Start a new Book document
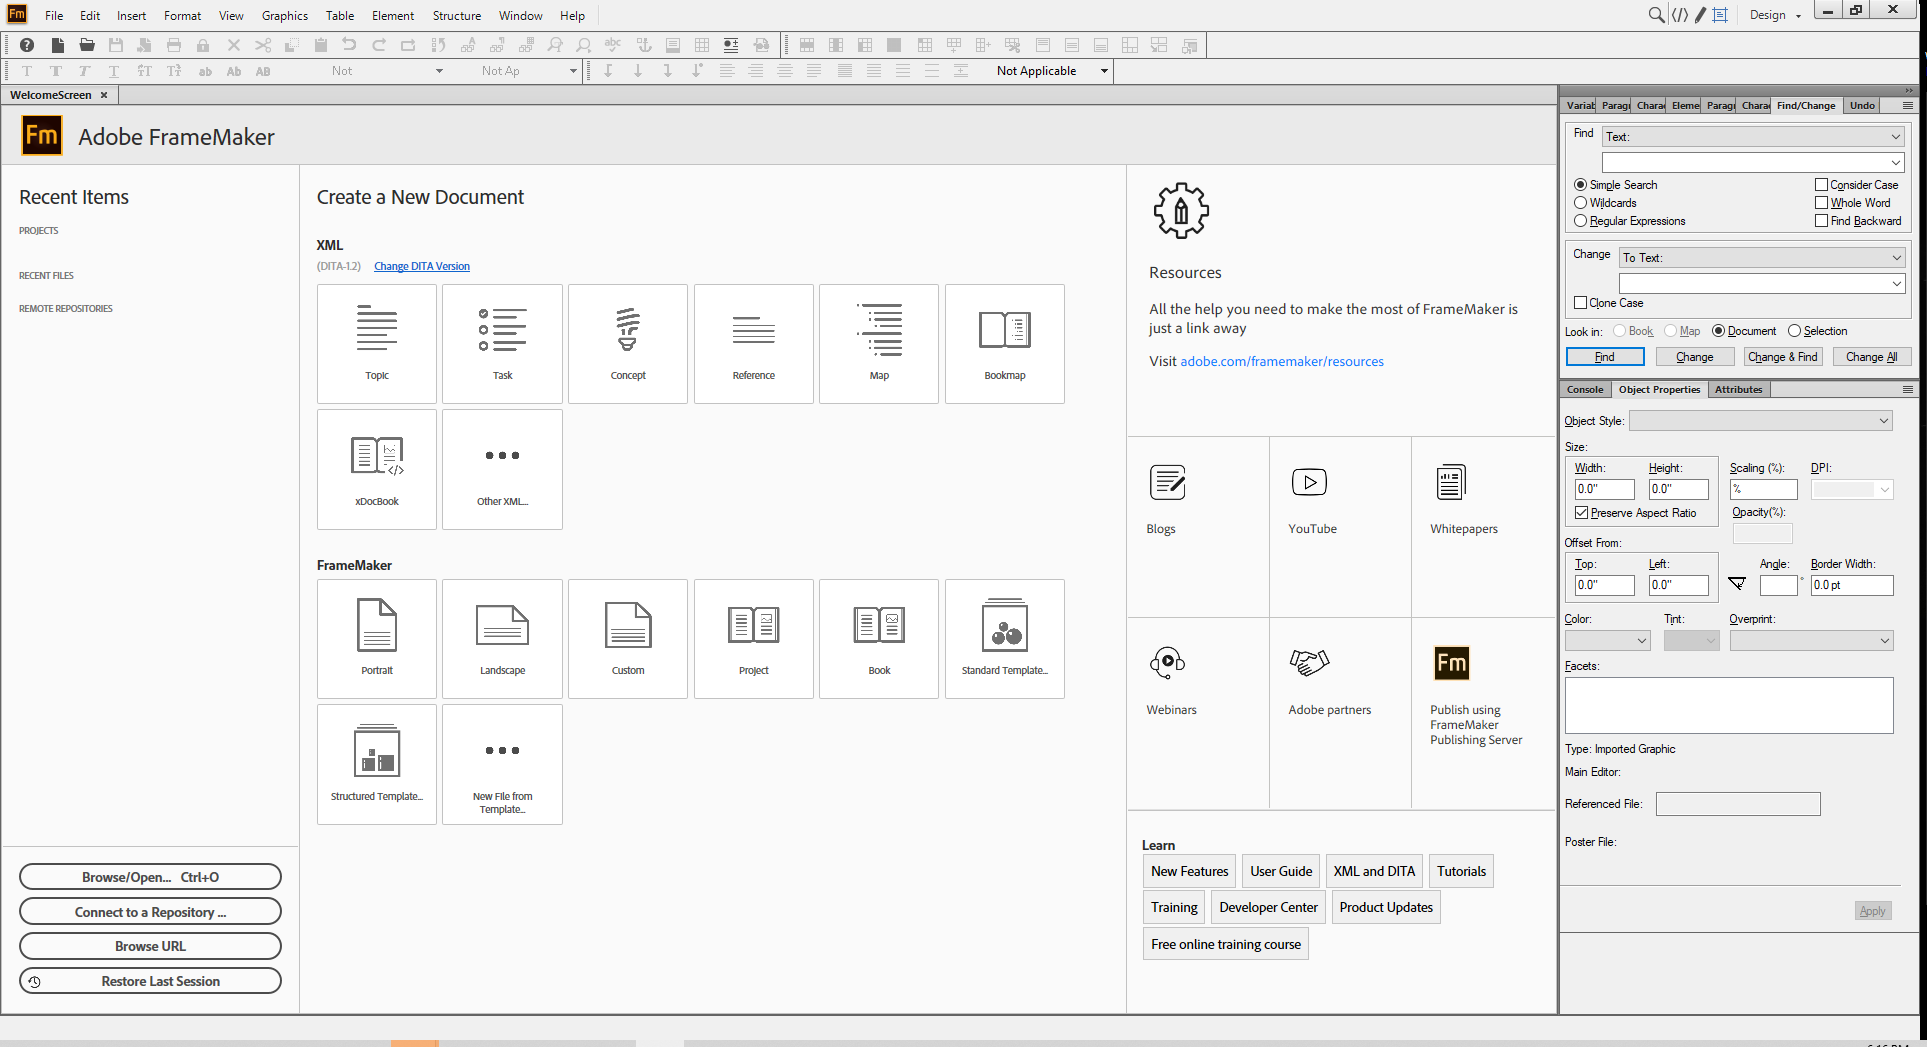The height and width of the screenshot is (1047, 1927). tap(879, 638)
